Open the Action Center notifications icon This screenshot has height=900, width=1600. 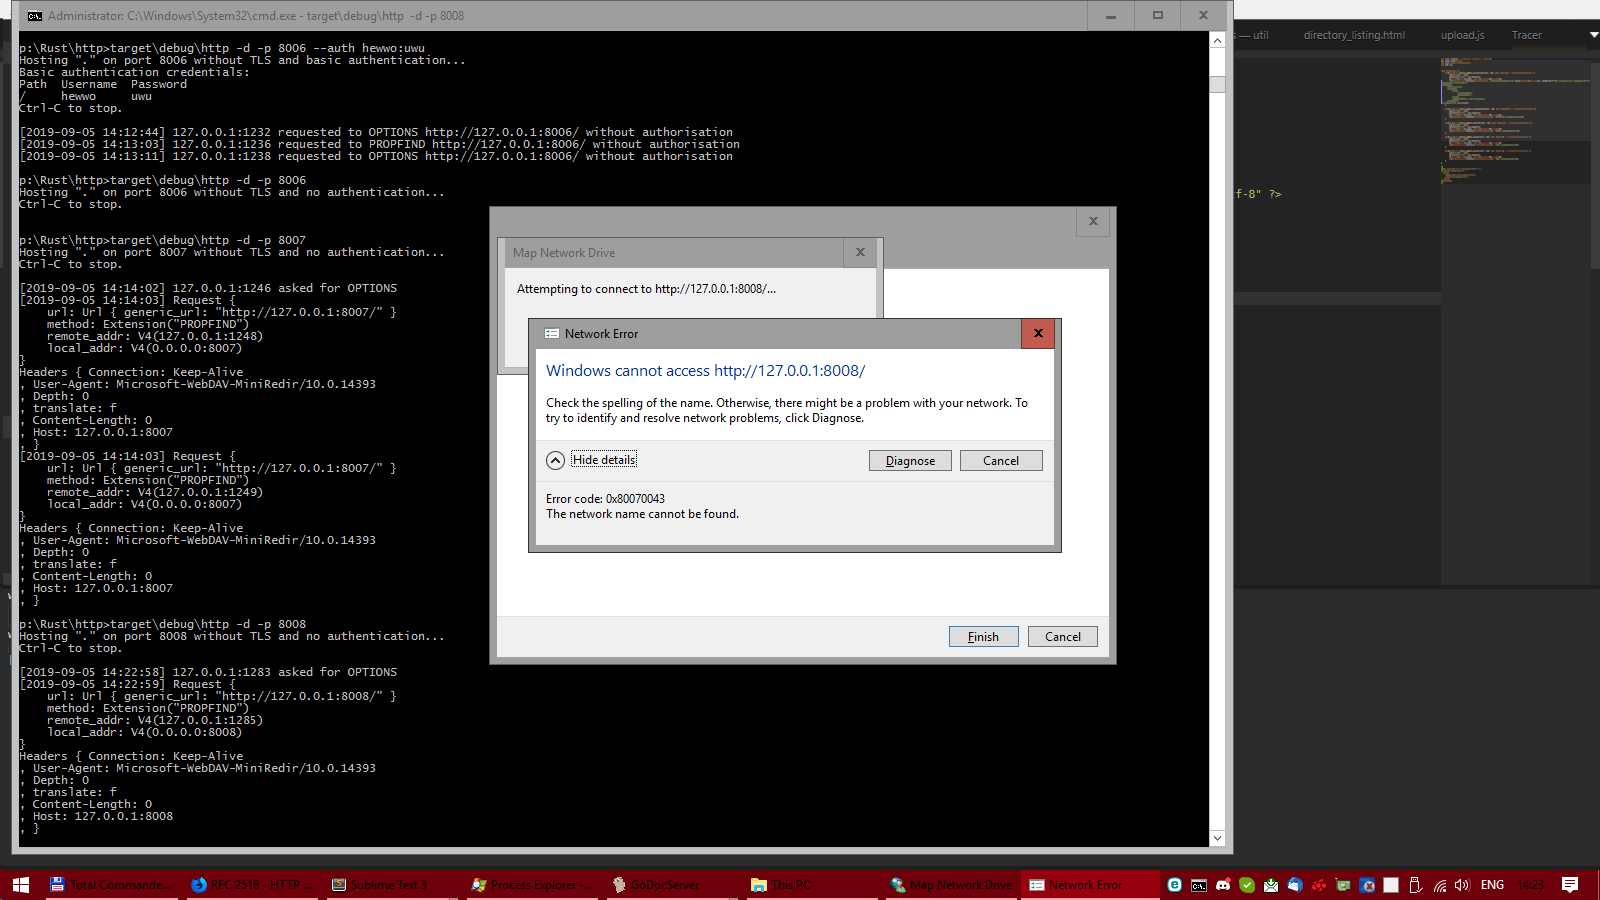[1570, 885]
